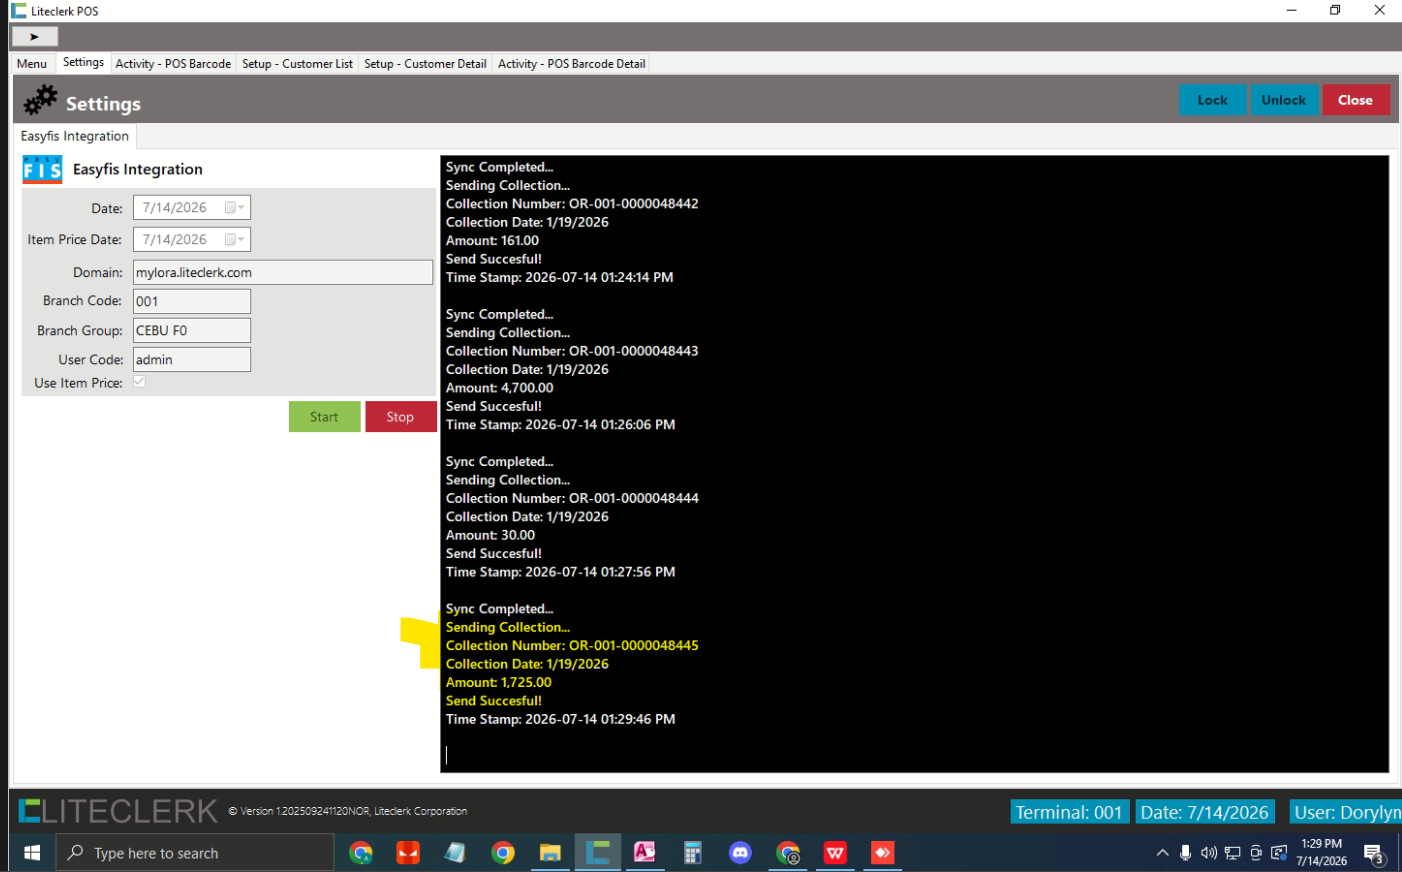Click the Amount: 4,700.00 log line

[x=499, y=388]
